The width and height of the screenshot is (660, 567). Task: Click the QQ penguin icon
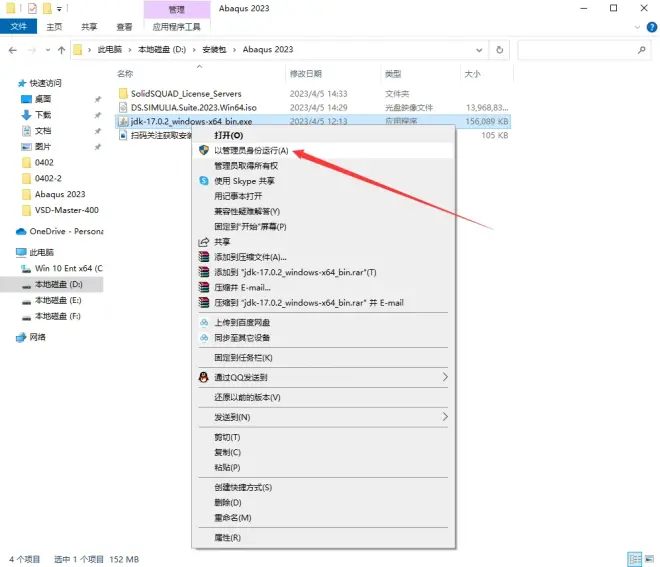point(204,377)
